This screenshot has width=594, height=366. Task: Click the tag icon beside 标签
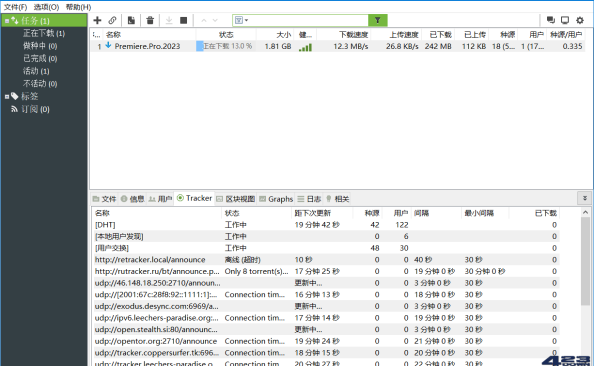(14, 96)
